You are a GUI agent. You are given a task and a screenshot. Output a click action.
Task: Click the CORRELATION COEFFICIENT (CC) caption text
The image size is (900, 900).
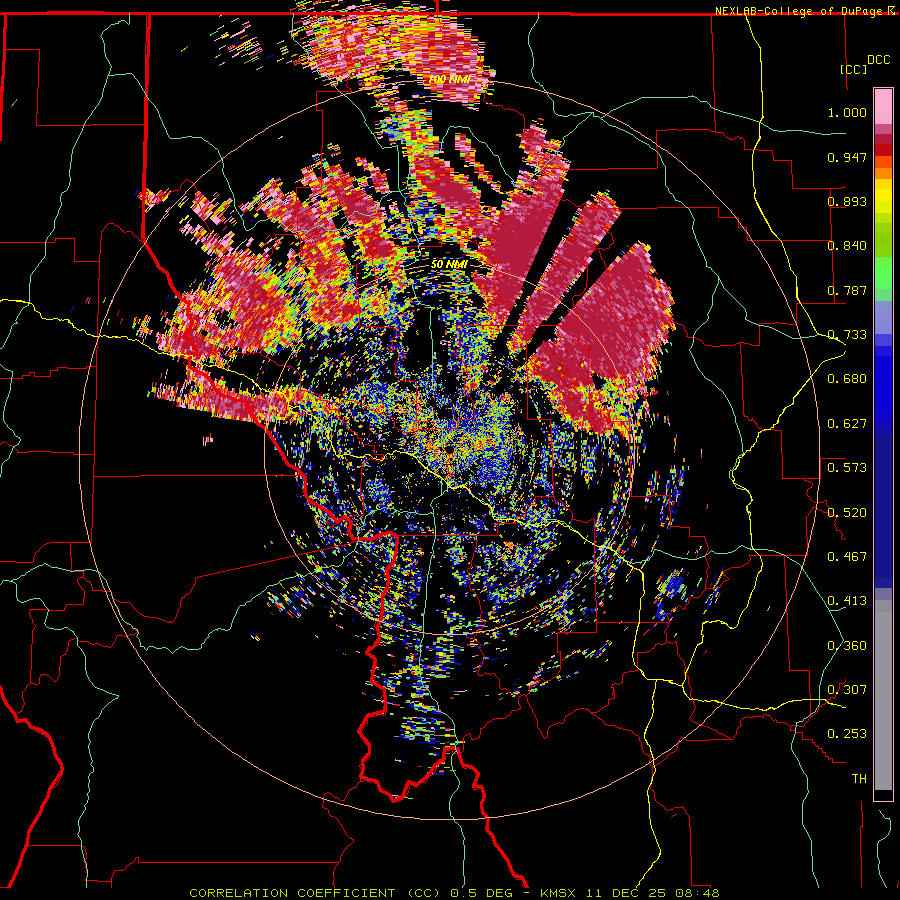click(x=315, y=893)
